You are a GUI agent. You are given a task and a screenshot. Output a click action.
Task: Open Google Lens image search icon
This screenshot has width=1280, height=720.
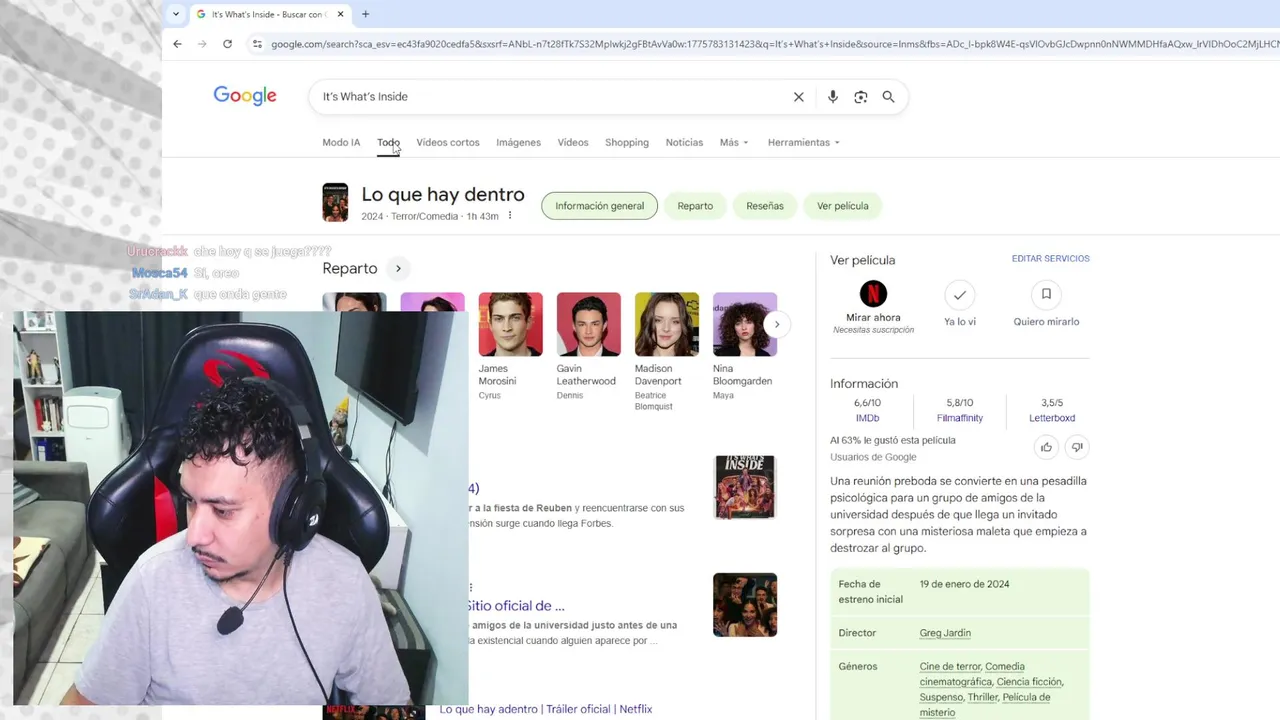(861, 97)
